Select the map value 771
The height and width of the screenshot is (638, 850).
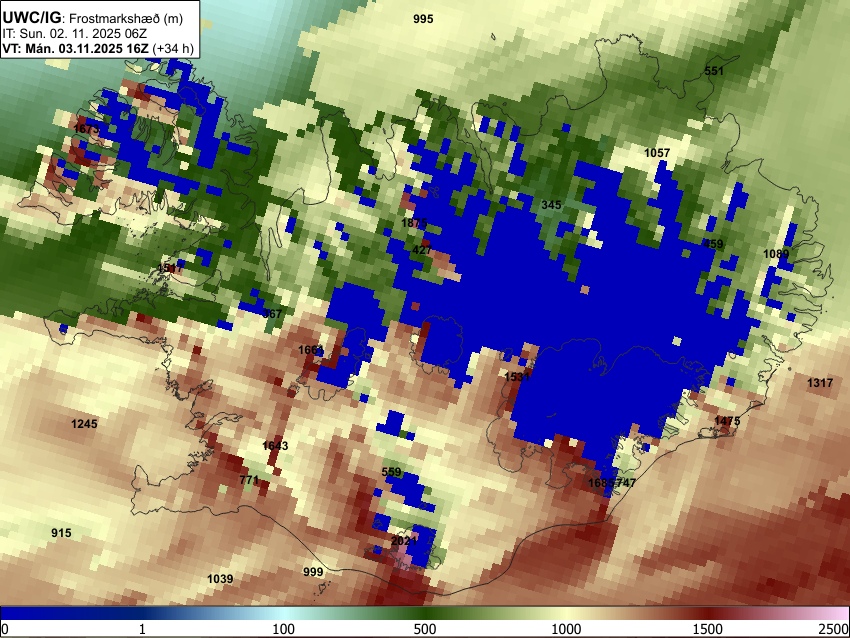click(x=249, y=480)
